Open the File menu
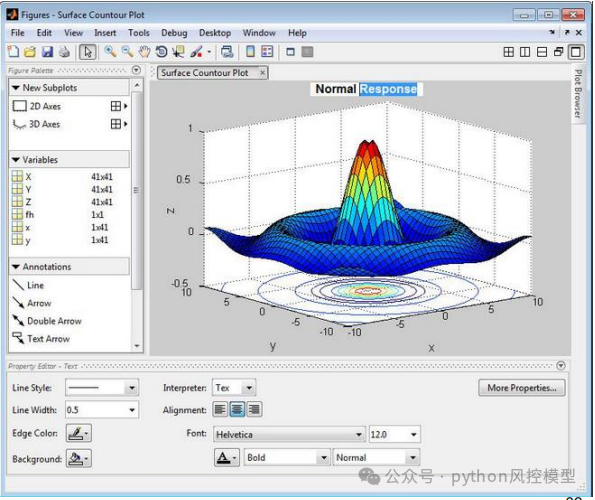Viewport: 595px width, 500px height. pos(17,33)
